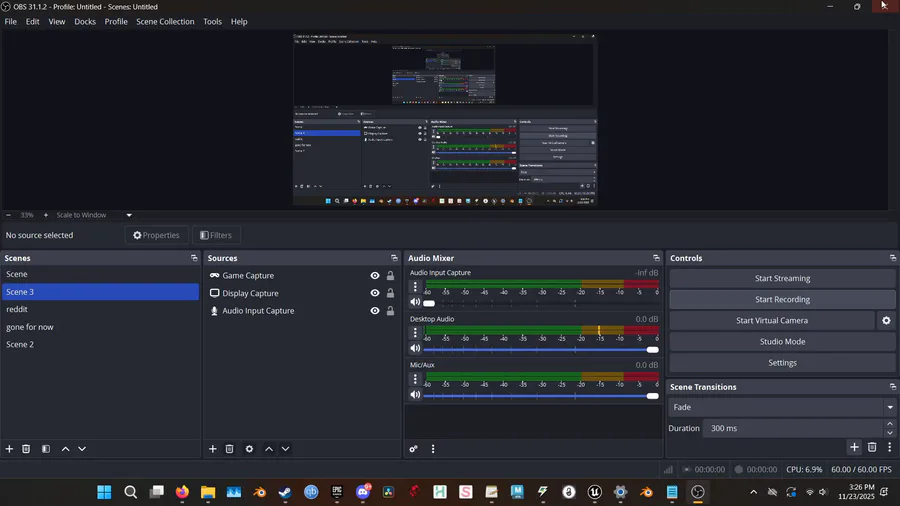Remove selected scene with trash icon
This screenshot has width=900, height=506.
pos(26,449)
